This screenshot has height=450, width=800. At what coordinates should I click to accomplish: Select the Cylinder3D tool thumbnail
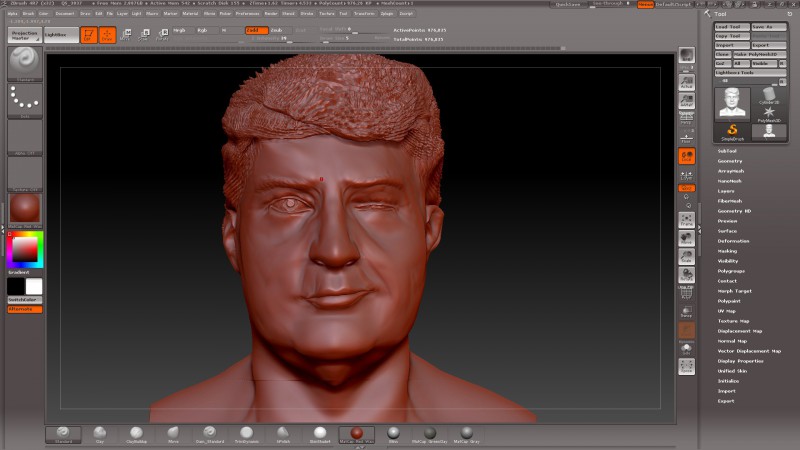769,95
